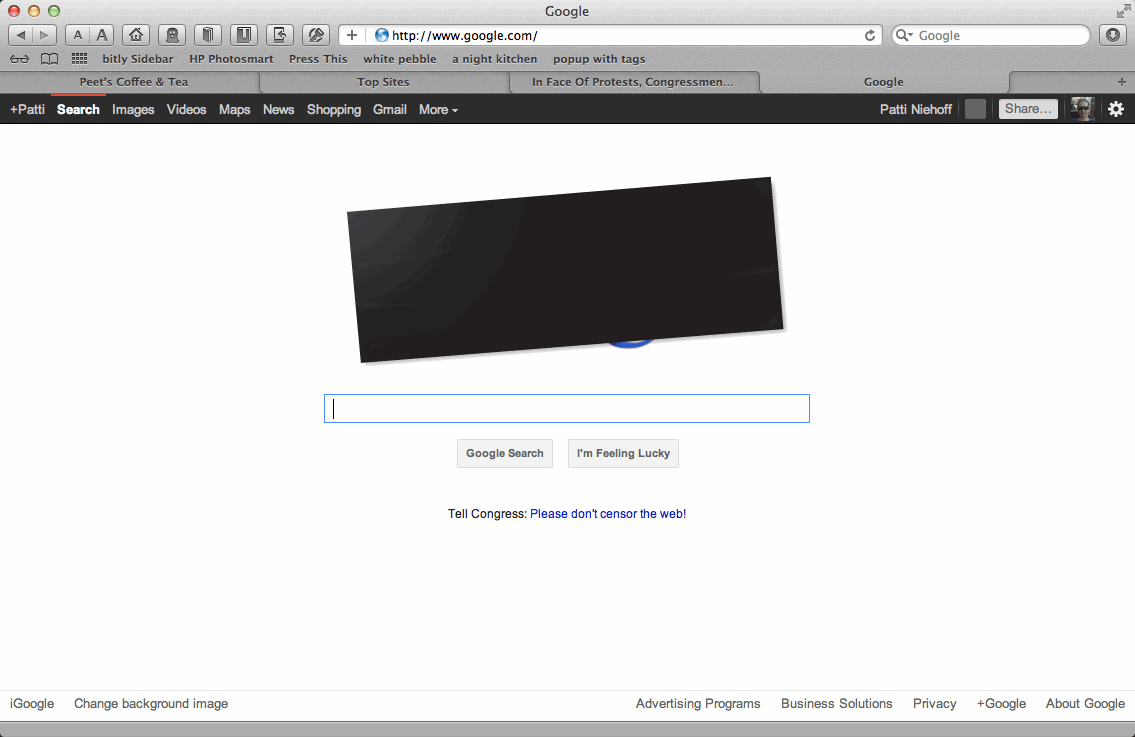Open the Reading List glasses icon
Viewport: 1135px width, 737px height.
tap(20, 59)
